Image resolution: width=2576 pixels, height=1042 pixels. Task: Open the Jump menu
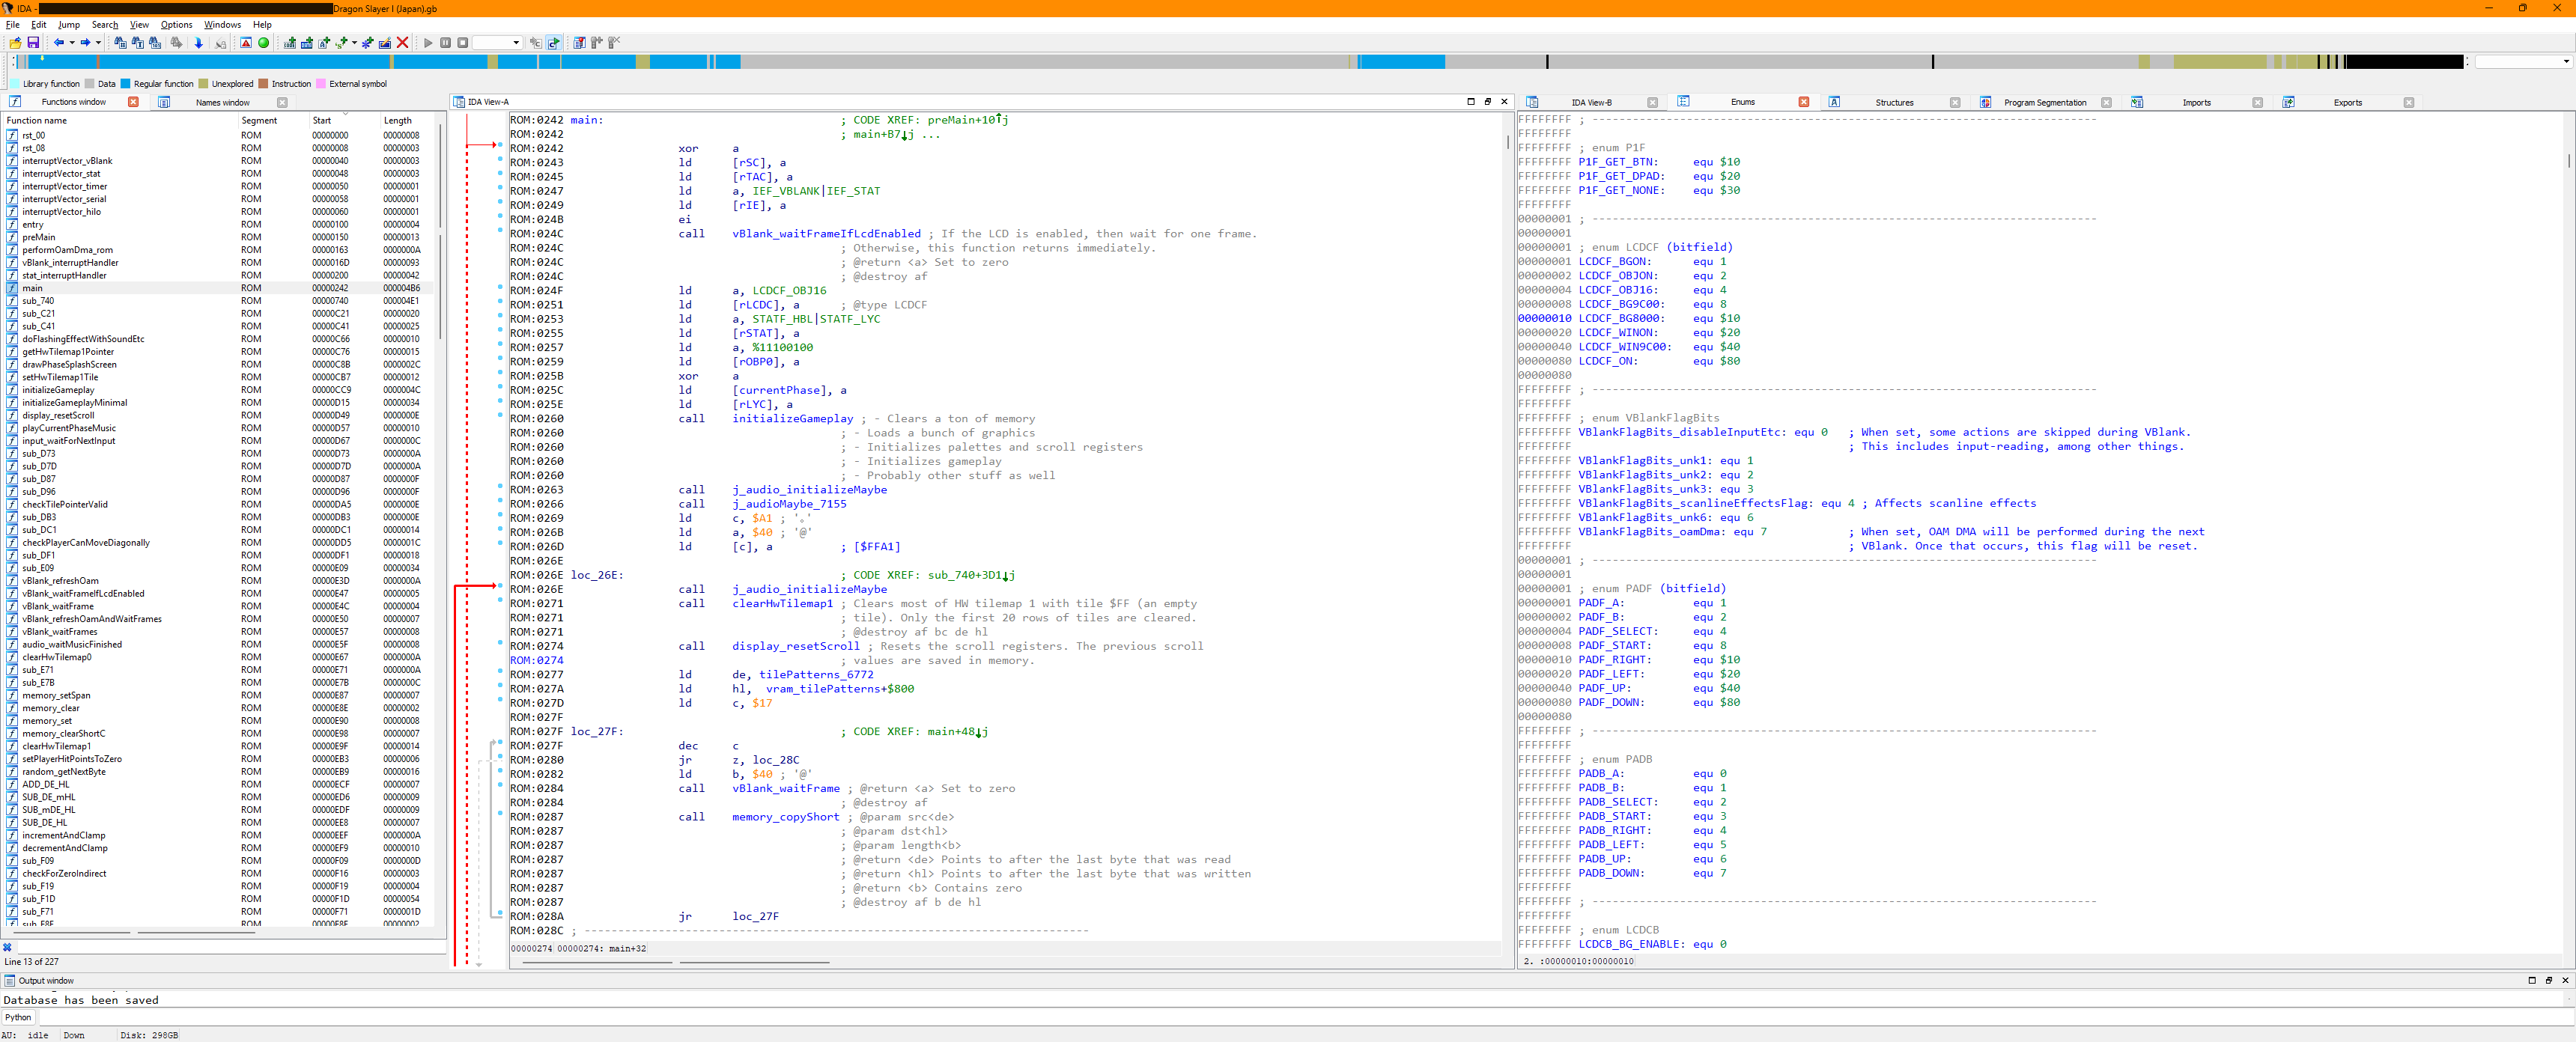[x=69, y=25]
